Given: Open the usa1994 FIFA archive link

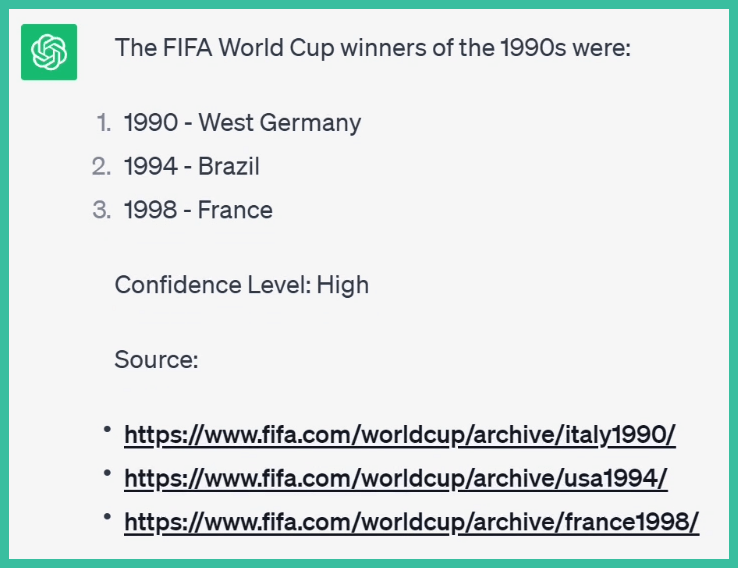Looking at the screenshot, I should point(395,479).
